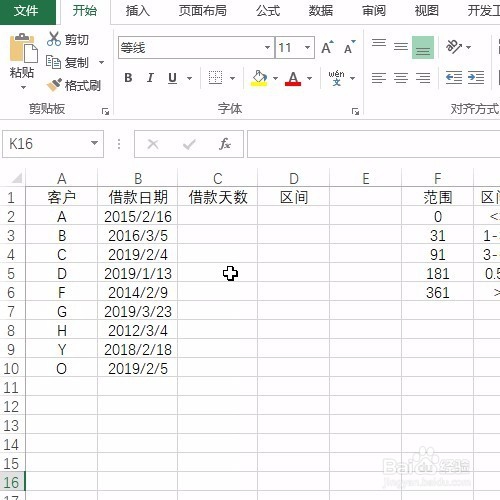Select row 5 header
The image size is (500, 500).
pyautogui.click(x=12, y=274)
